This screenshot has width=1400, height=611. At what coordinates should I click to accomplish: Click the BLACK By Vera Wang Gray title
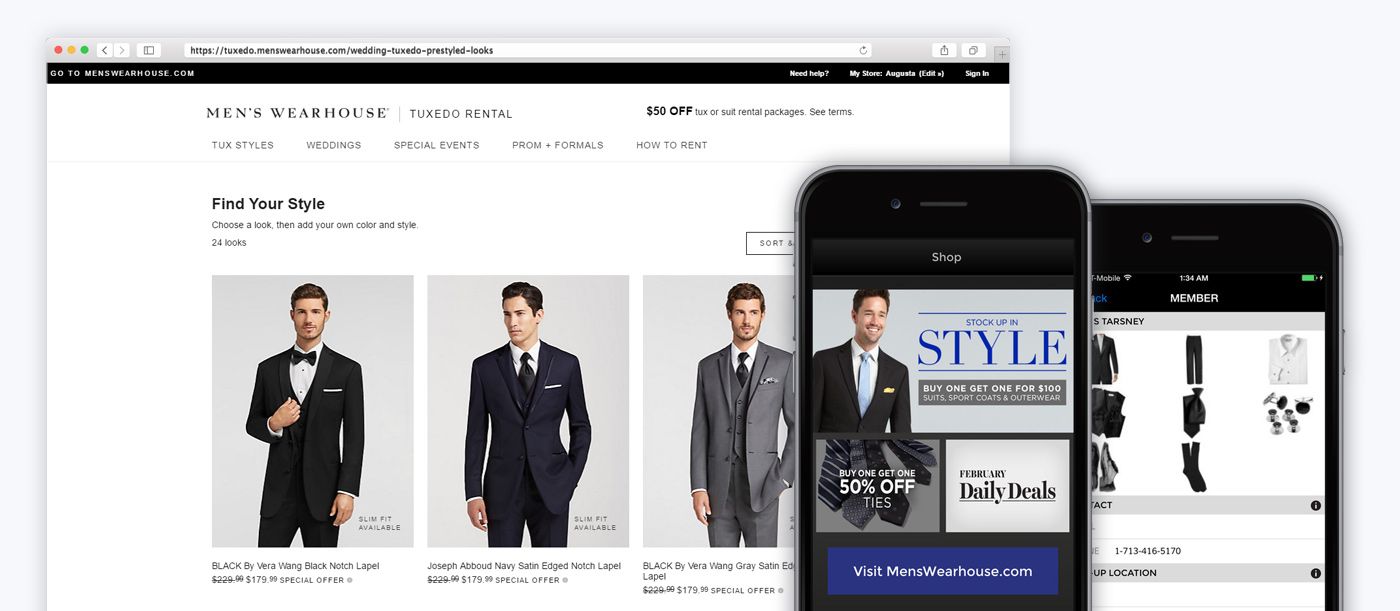click(720, 571)
